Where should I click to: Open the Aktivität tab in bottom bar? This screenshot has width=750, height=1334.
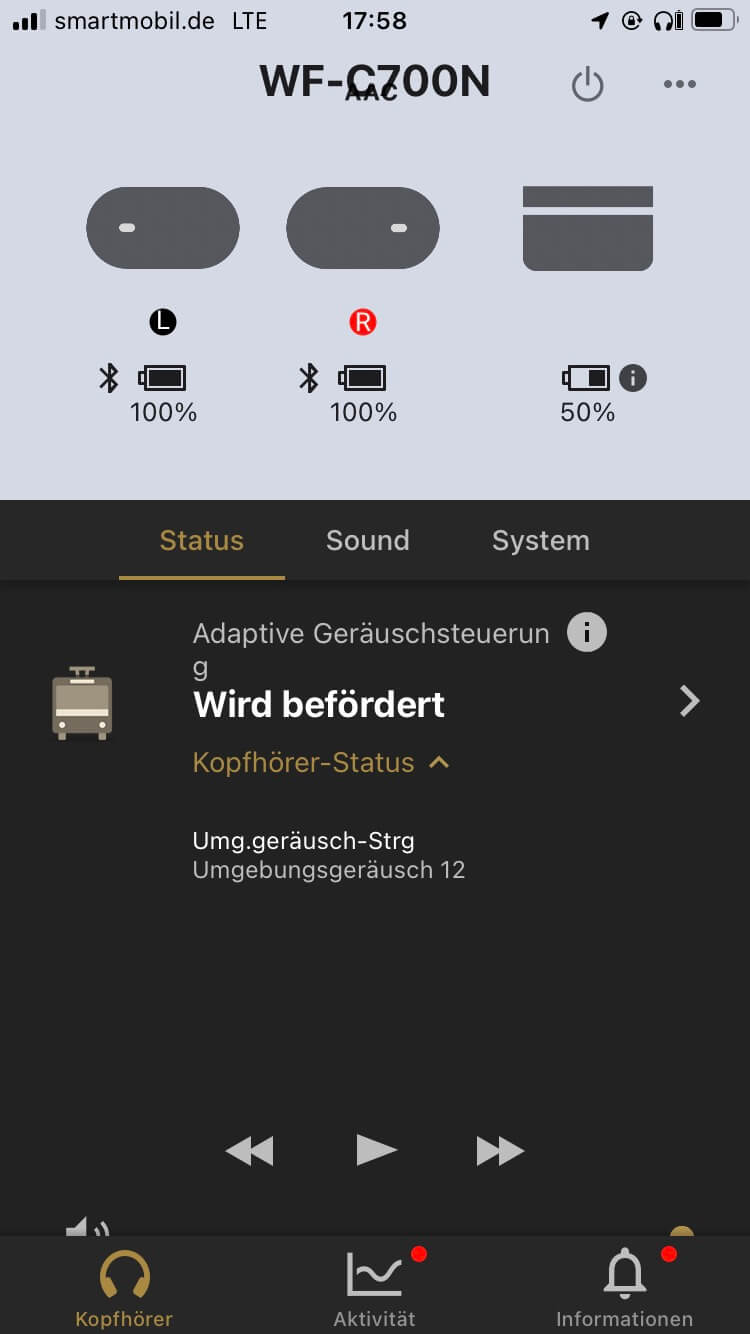(x=375, y=1288)
